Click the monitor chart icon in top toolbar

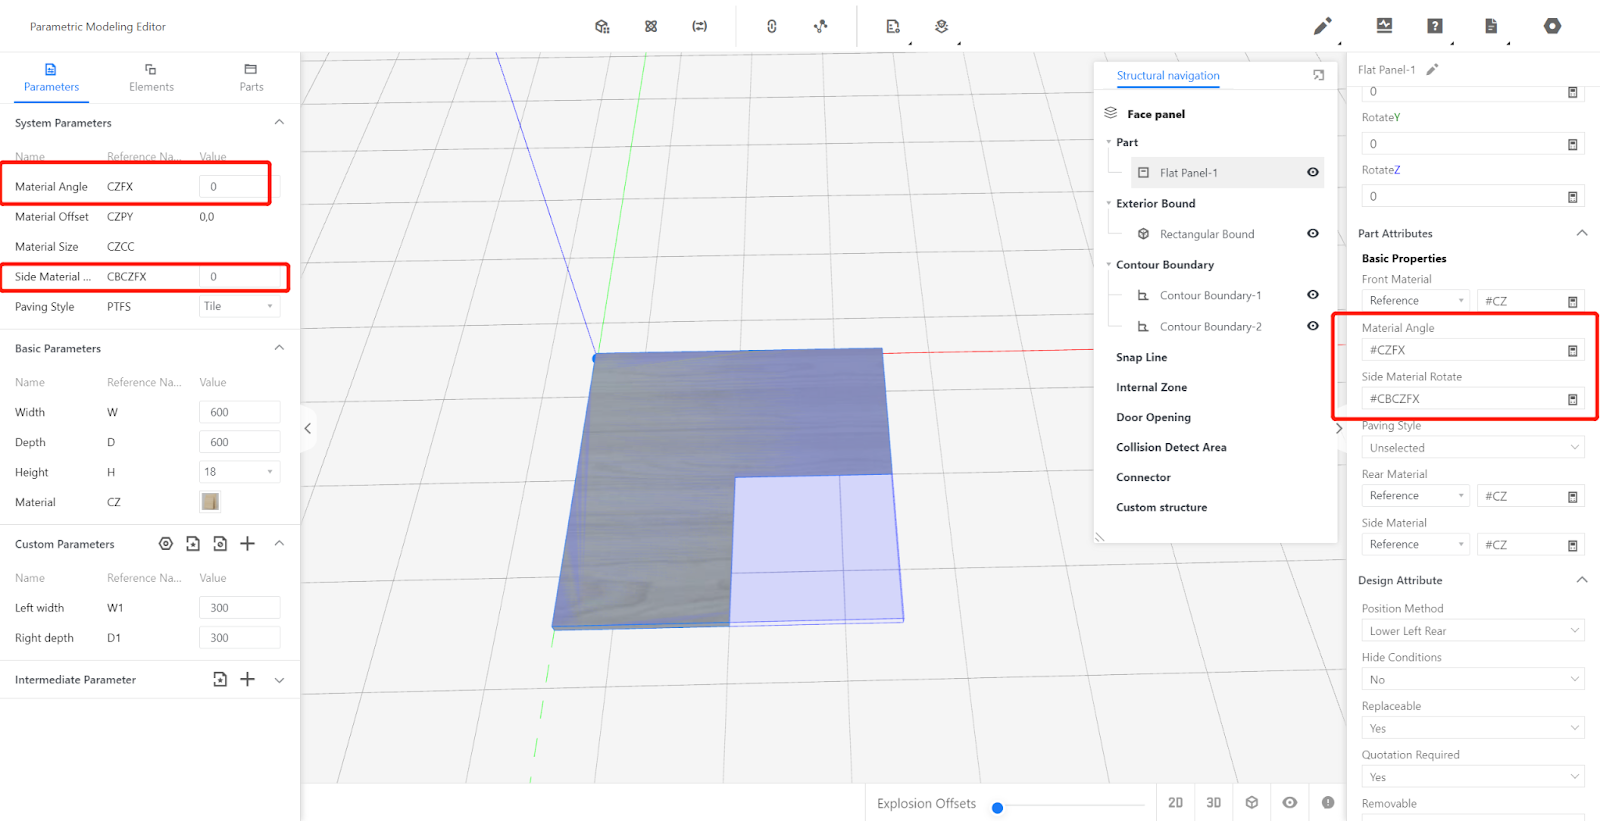point(1384,26)
